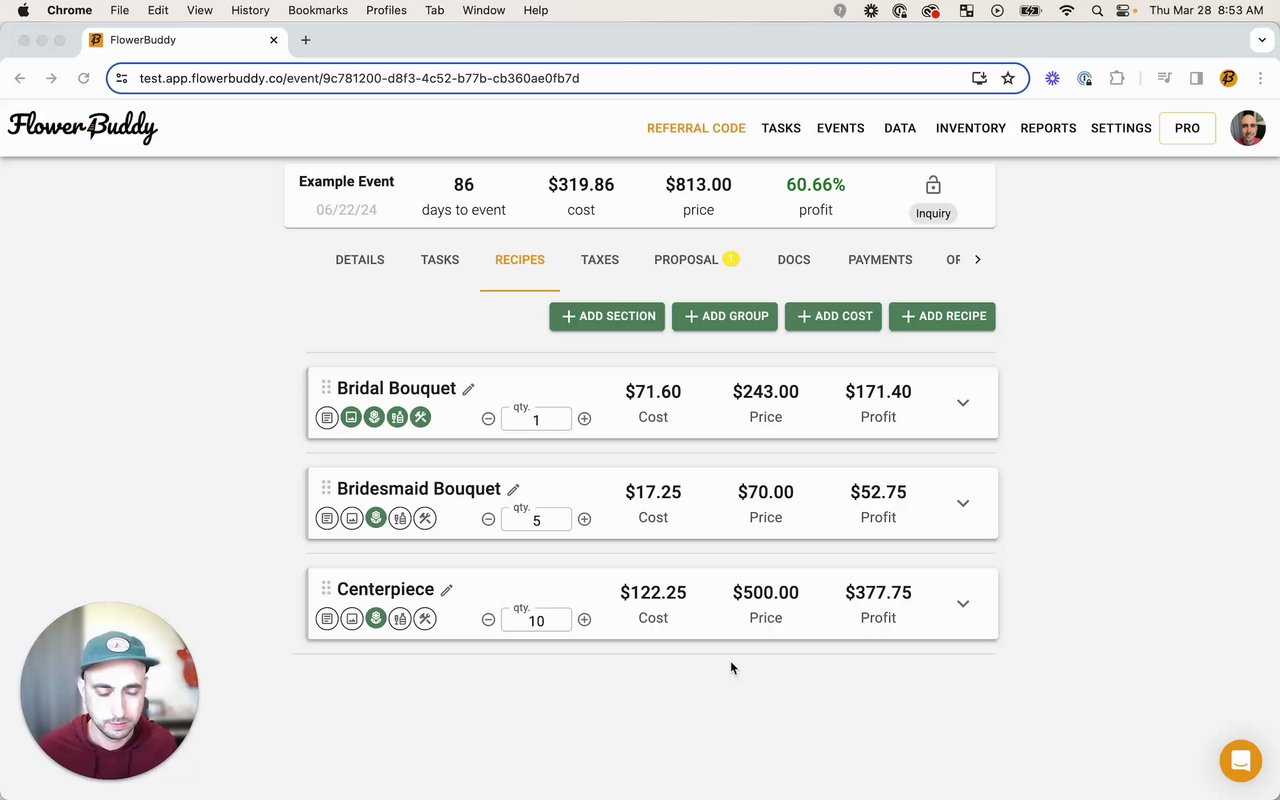Click the Bridal Bouquet qty field

(536, 419)
